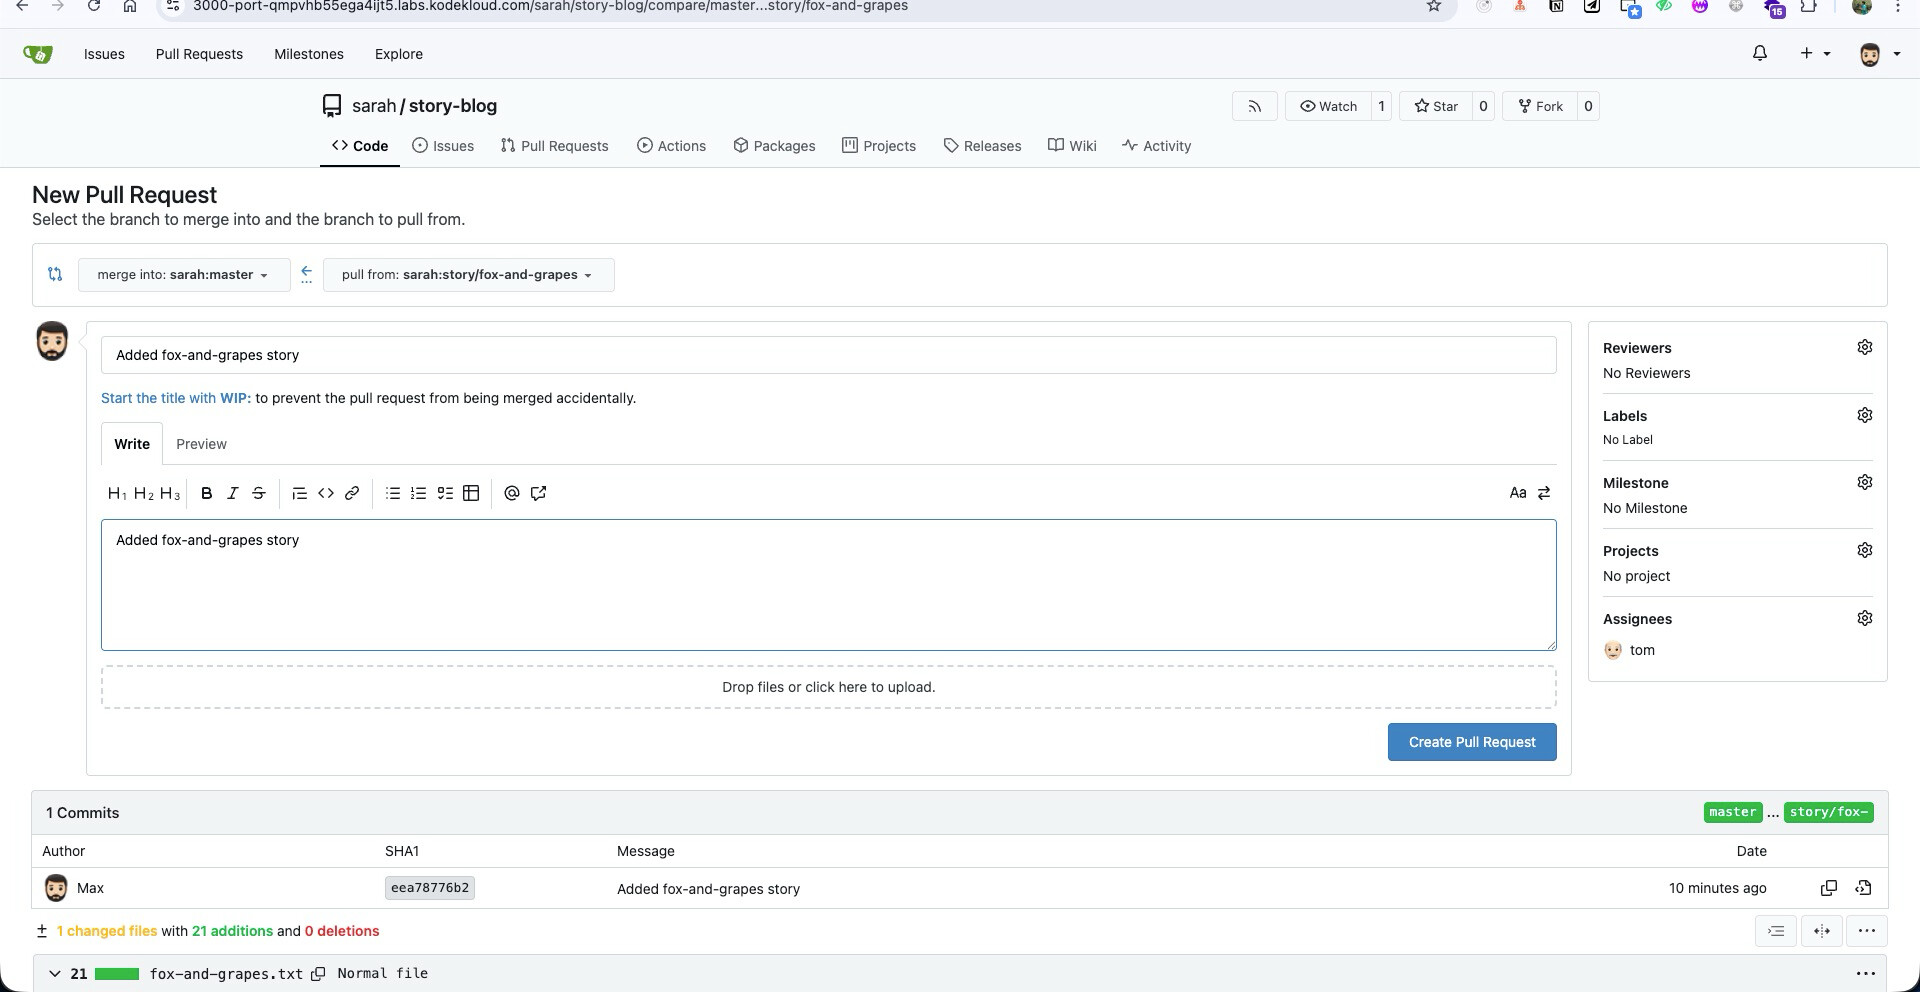Screen dimensions: 1920x992
Task: Apply italic formatting in the editor
Action: click(233, 493)
